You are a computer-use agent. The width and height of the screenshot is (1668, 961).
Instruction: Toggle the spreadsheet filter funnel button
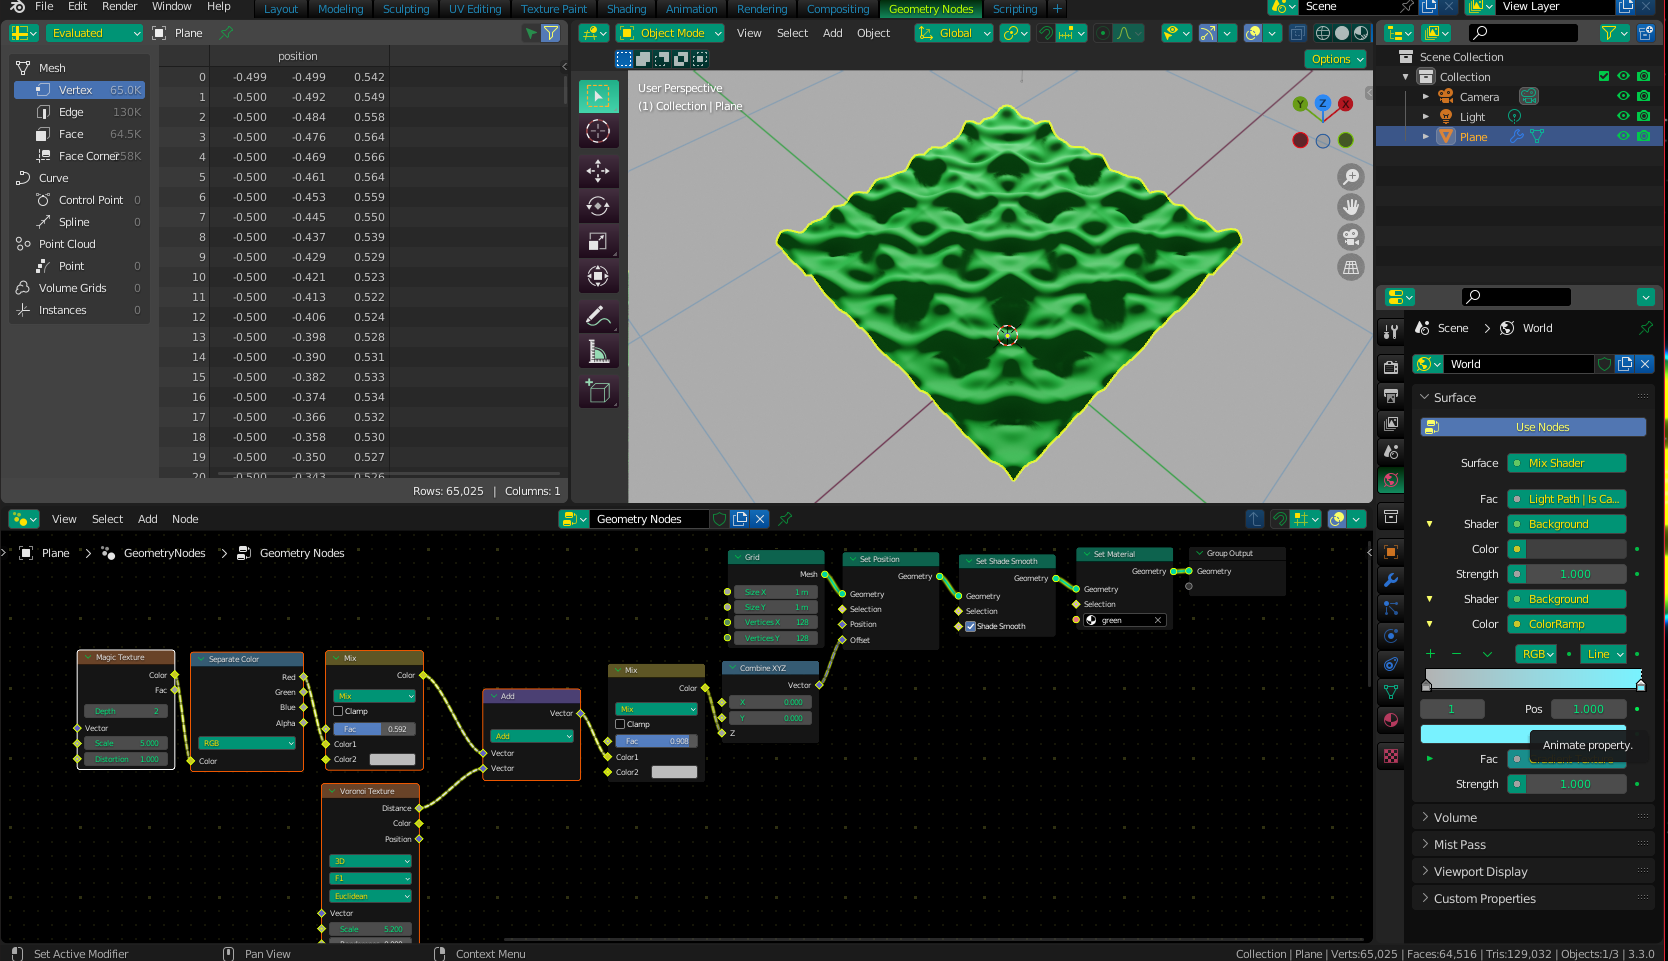(x=550, y=33)
